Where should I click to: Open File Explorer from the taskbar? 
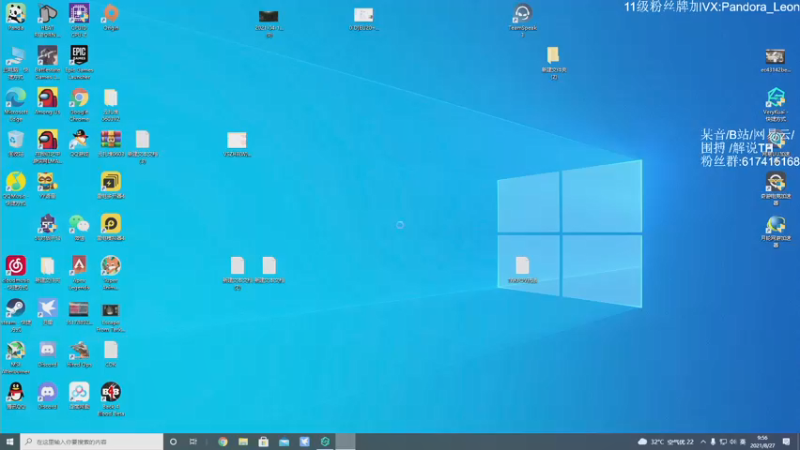pyautogui.click(x=243, y=441)
